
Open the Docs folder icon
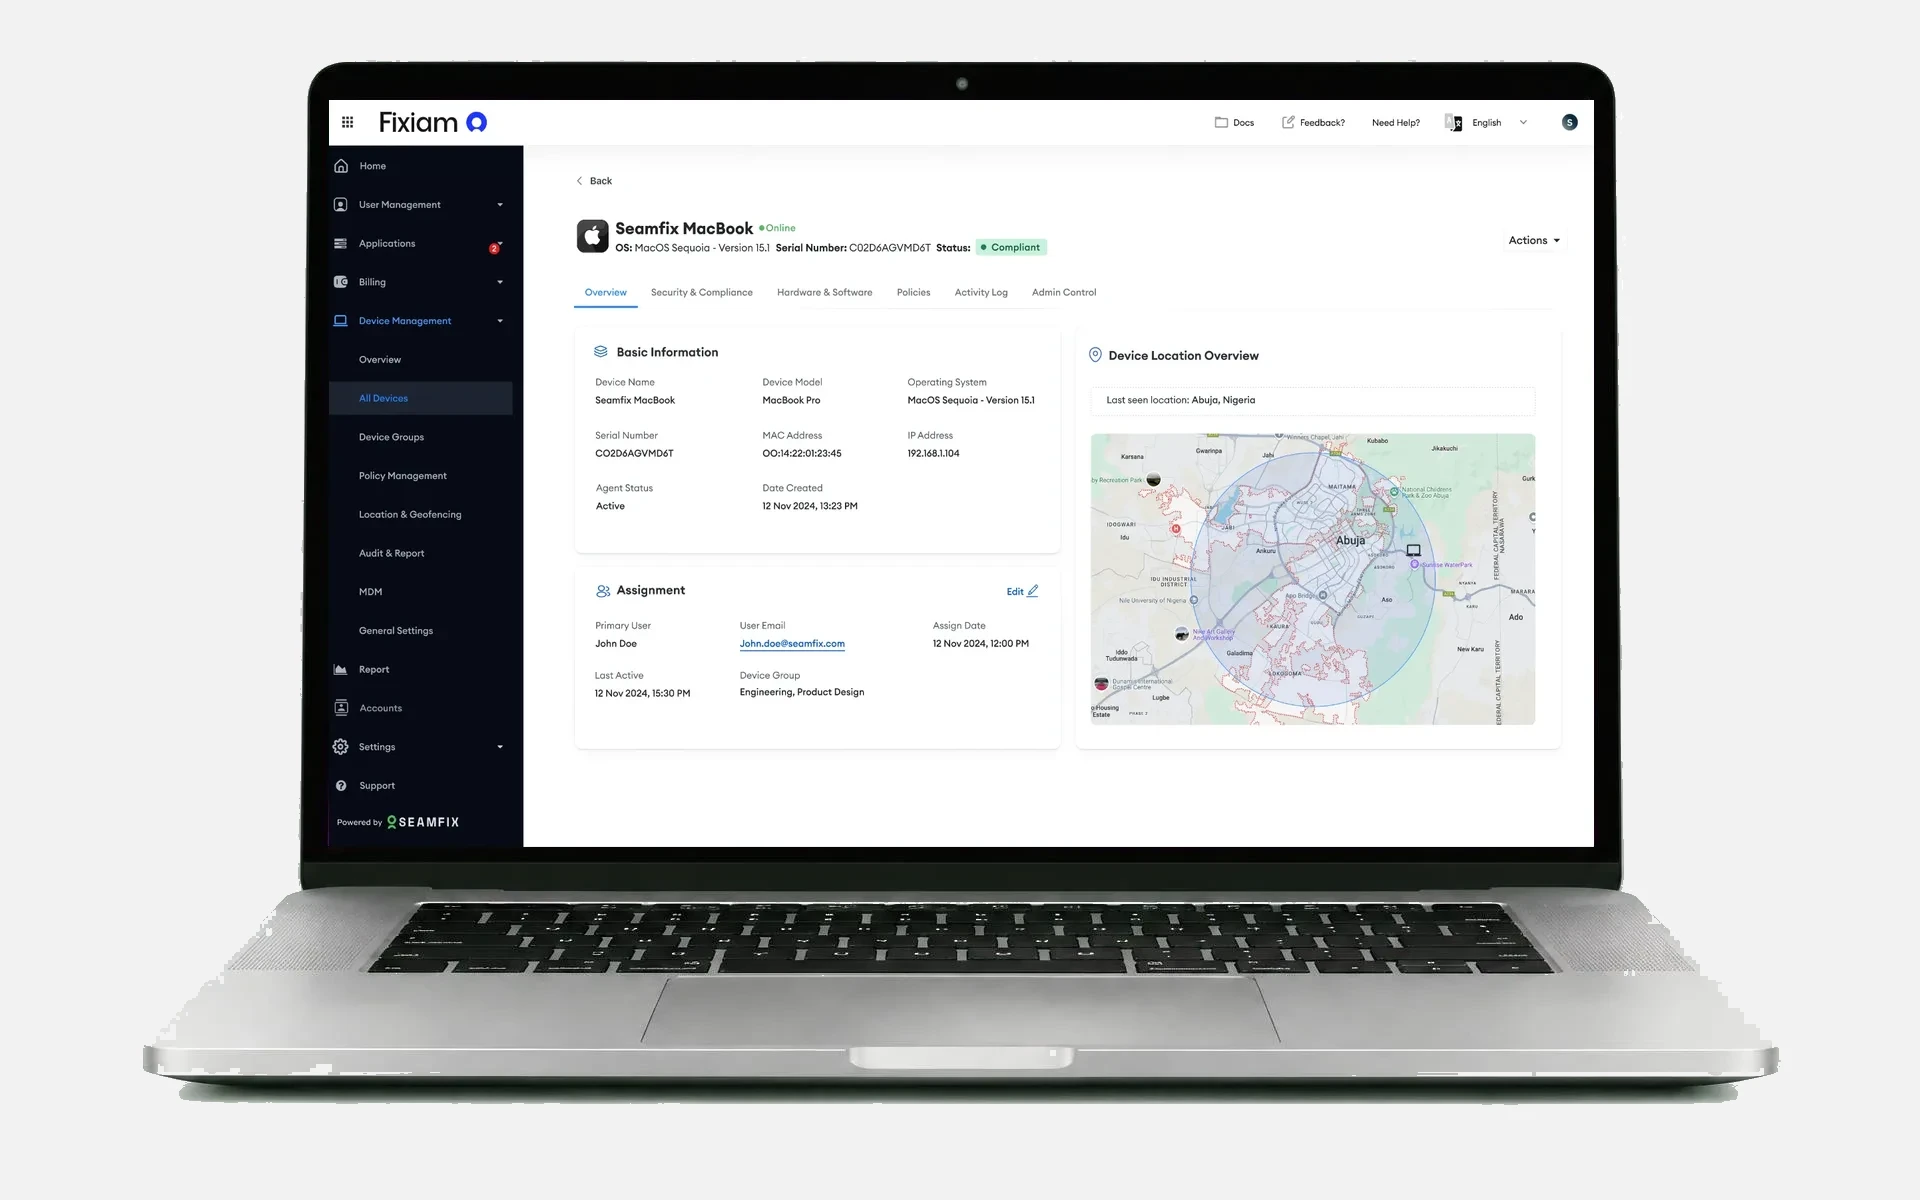click(1221, 122)
